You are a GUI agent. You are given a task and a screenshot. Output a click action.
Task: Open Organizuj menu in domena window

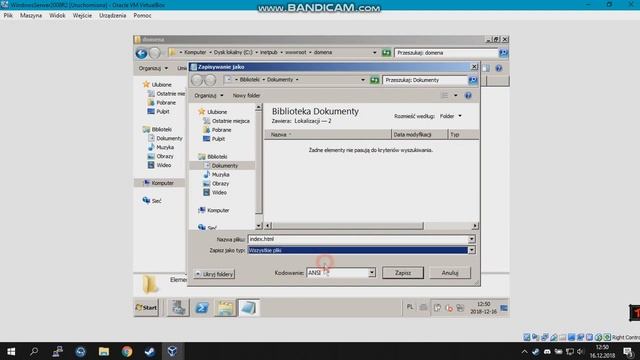coord(153,68)
